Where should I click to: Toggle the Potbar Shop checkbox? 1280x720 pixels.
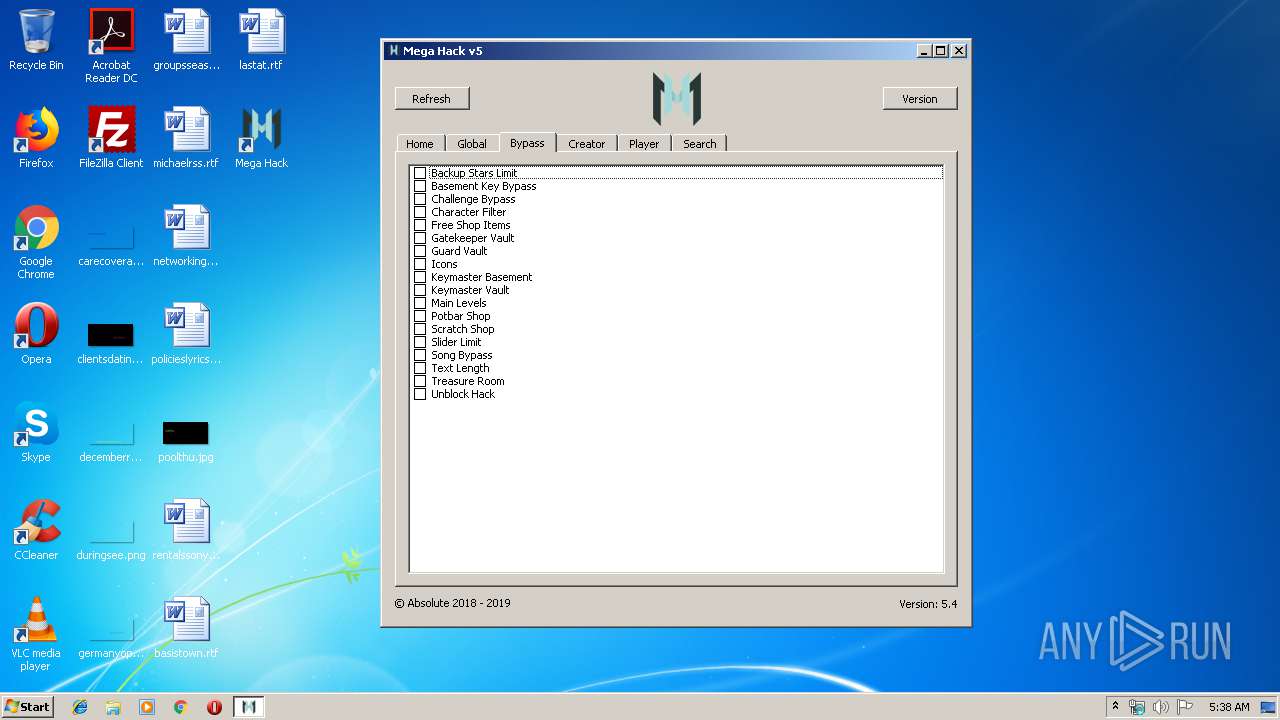coord(420,316)
